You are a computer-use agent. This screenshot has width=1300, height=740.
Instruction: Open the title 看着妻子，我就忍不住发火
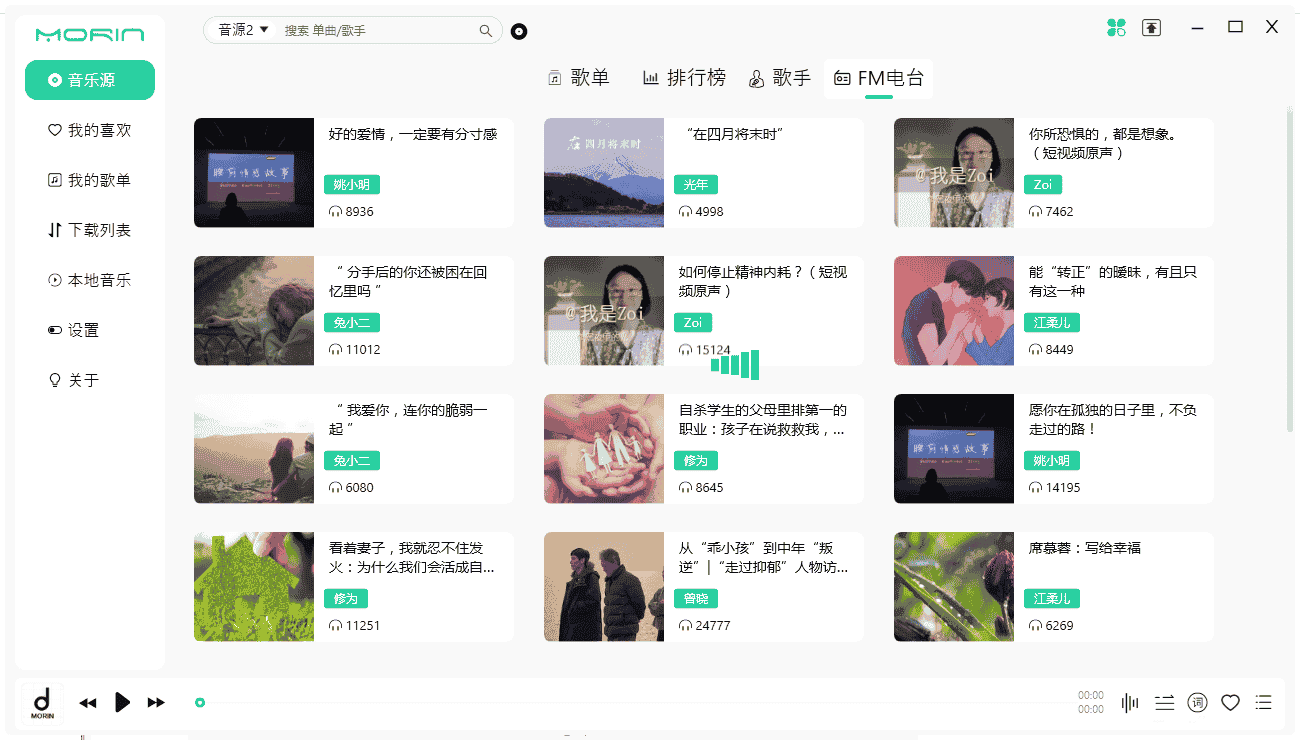[x=412, y=557]
